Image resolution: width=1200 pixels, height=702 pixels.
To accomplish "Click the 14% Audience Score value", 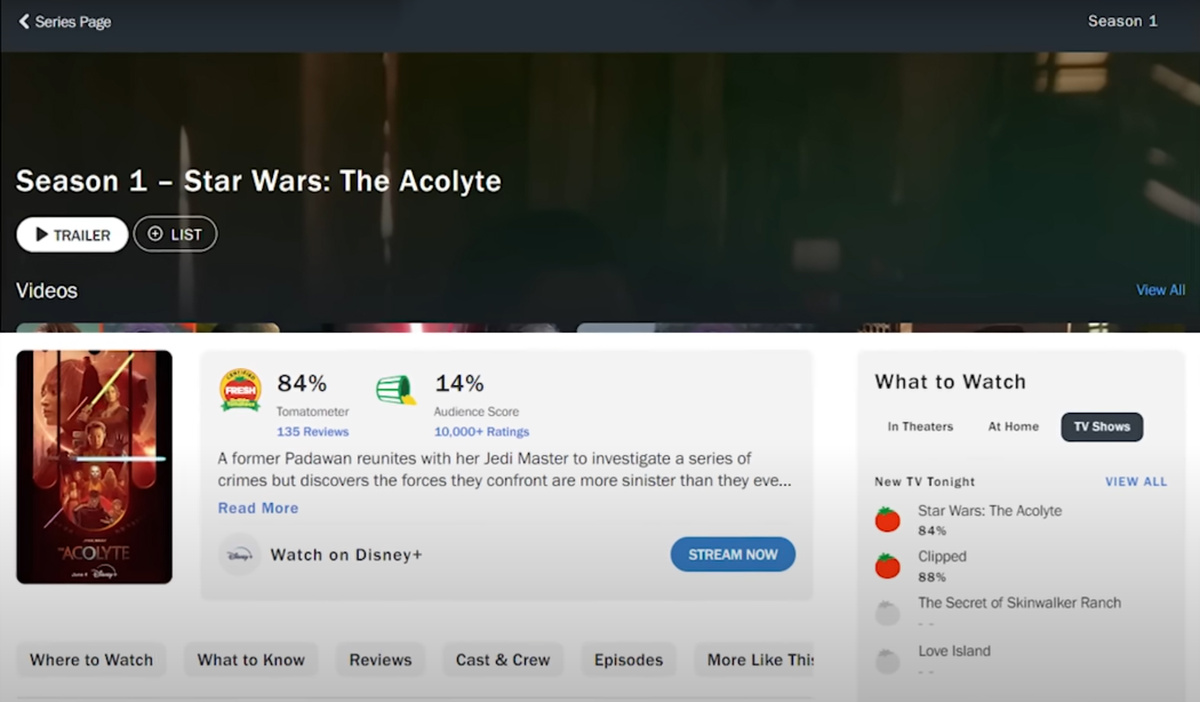I will tap(459, 383).
